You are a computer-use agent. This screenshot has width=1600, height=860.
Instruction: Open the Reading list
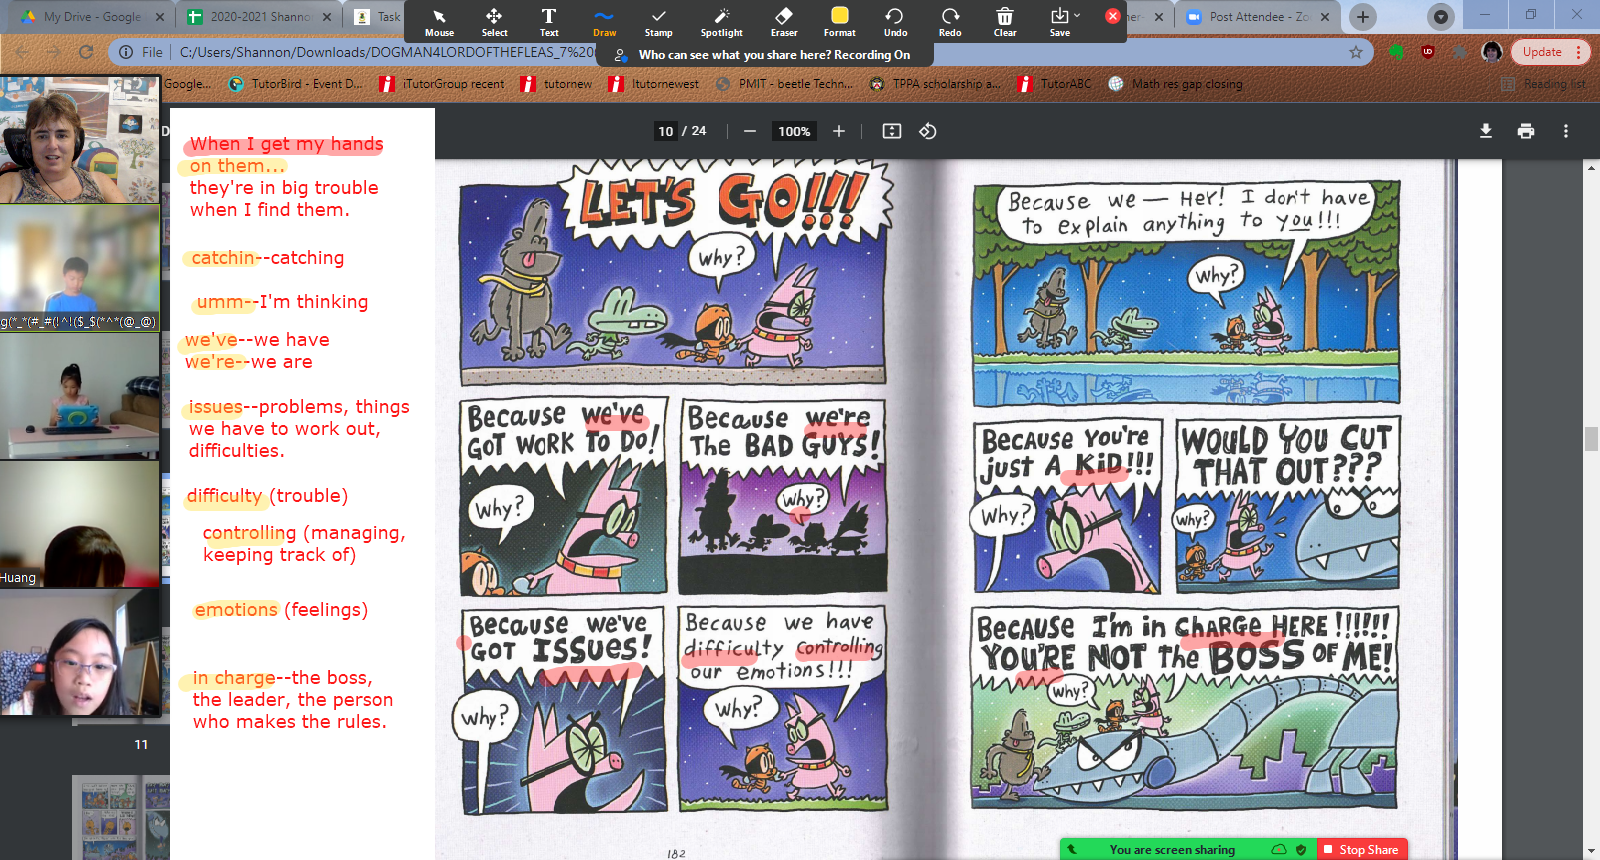[1544, 84]
